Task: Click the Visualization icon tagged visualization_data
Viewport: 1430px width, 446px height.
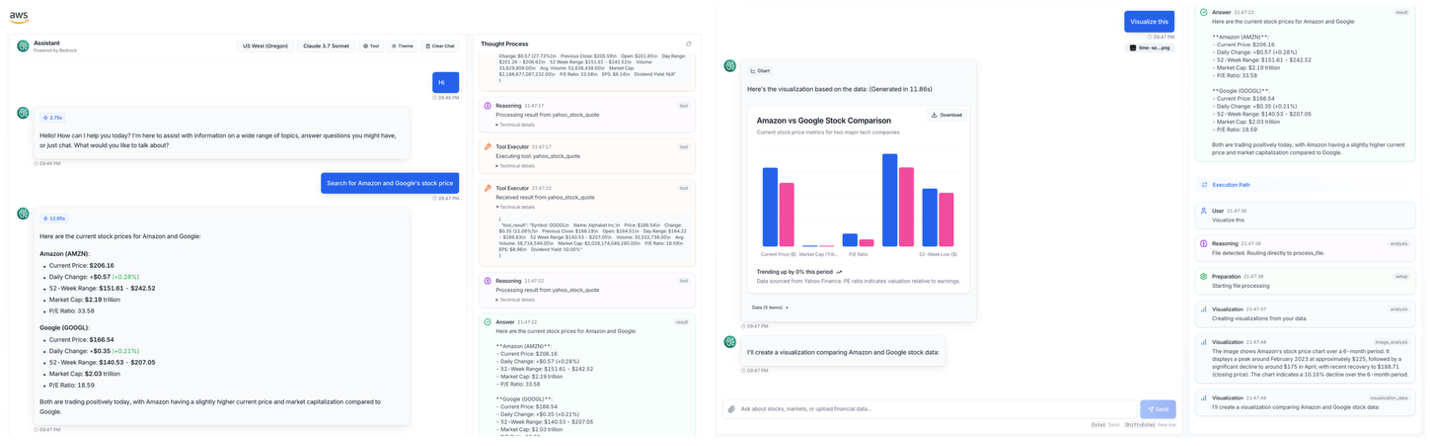Action: pos(1204,397)
